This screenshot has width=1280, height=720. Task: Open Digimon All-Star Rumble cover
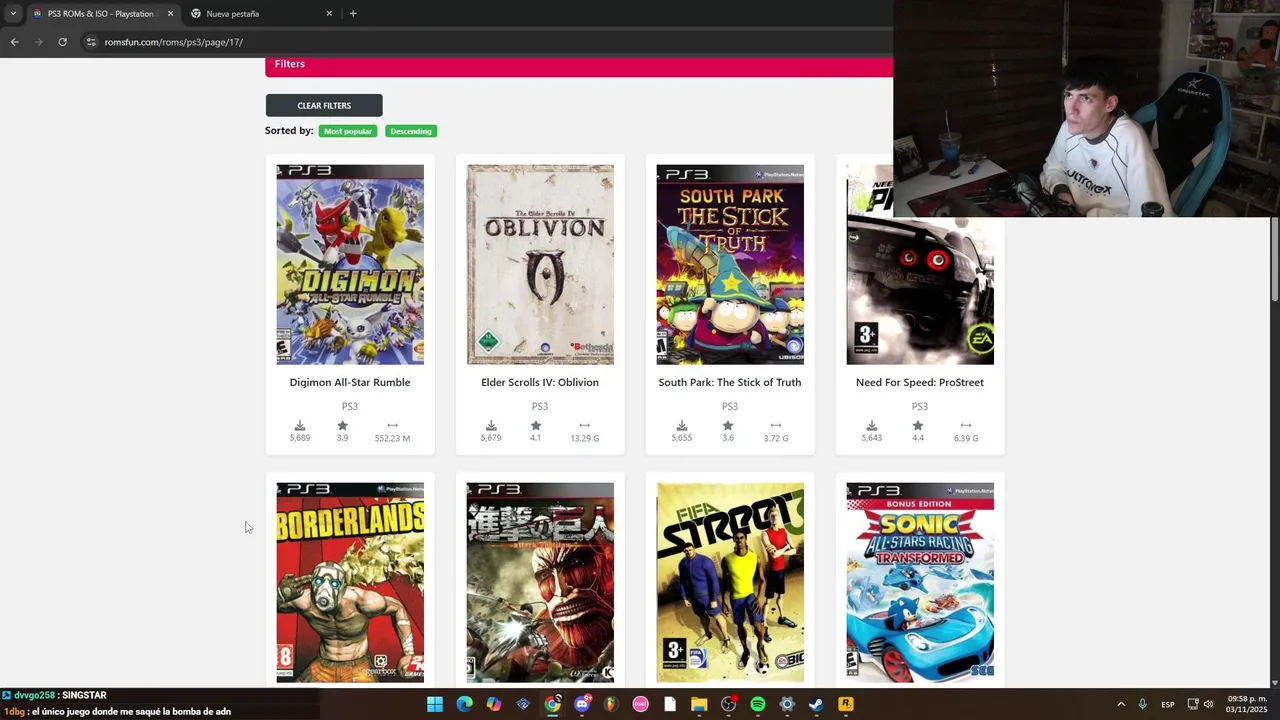pyautogui.click(x=350, y=265)
